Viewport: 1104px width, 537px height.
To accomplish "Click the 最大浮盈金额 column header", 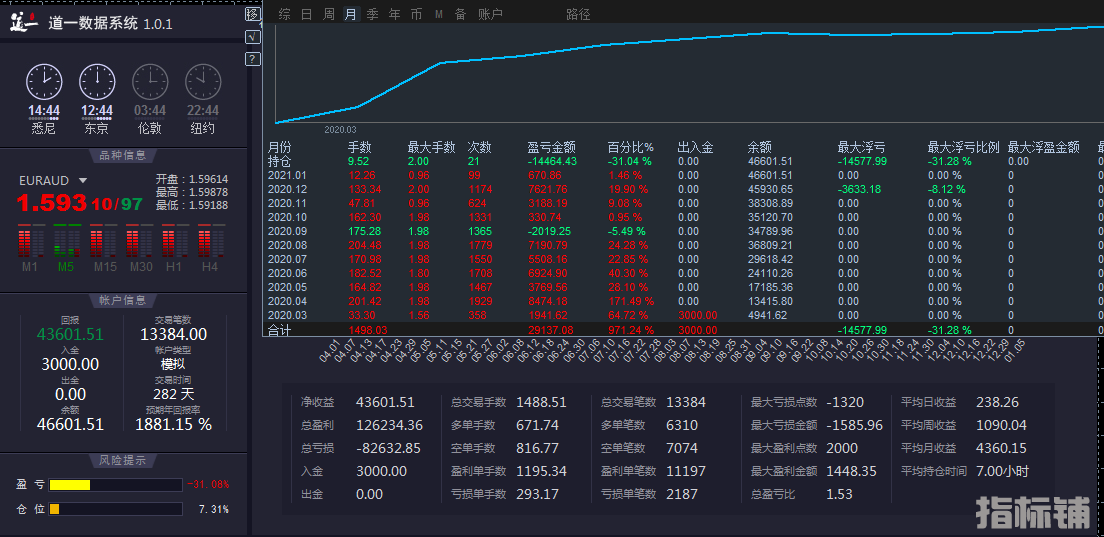I will [x=1043, y=147].
